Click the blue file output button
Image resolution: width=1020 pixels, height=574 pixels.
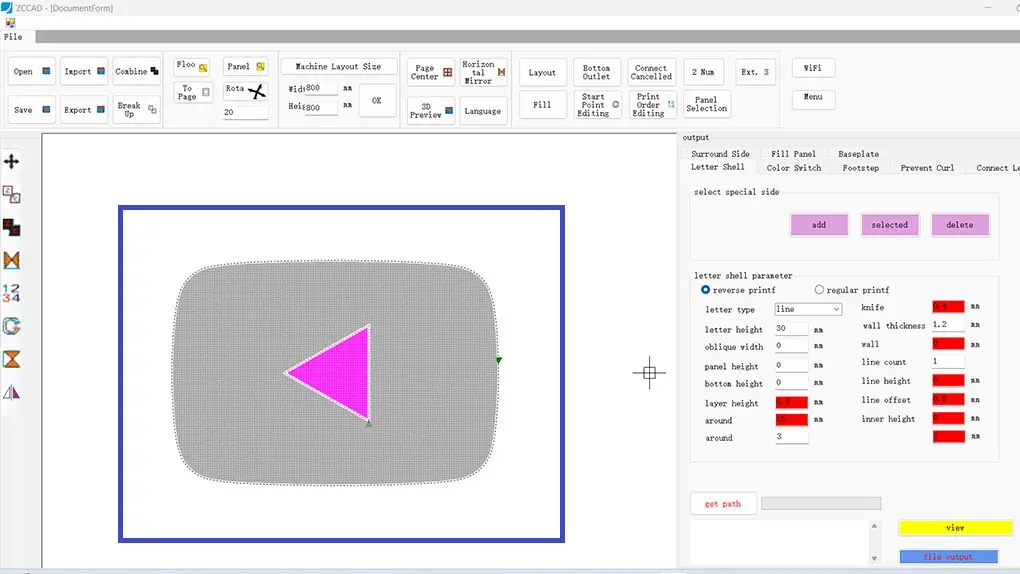(948, 556)
